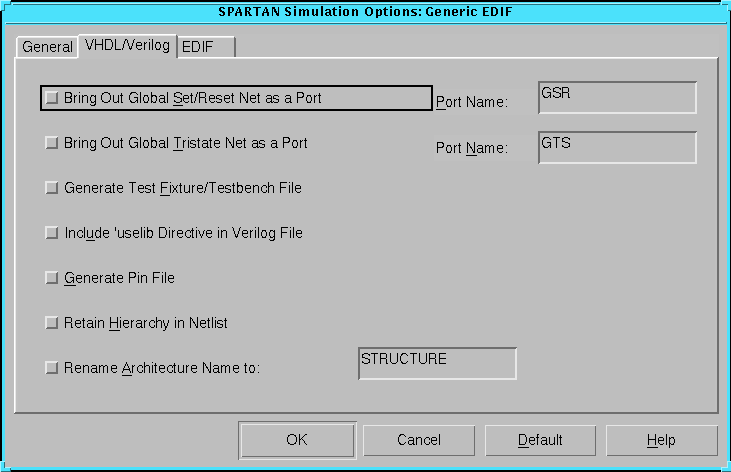731x472 pixels.
Task: Click the STRUCTURE architecture name field
Action: tap(437, 364)
